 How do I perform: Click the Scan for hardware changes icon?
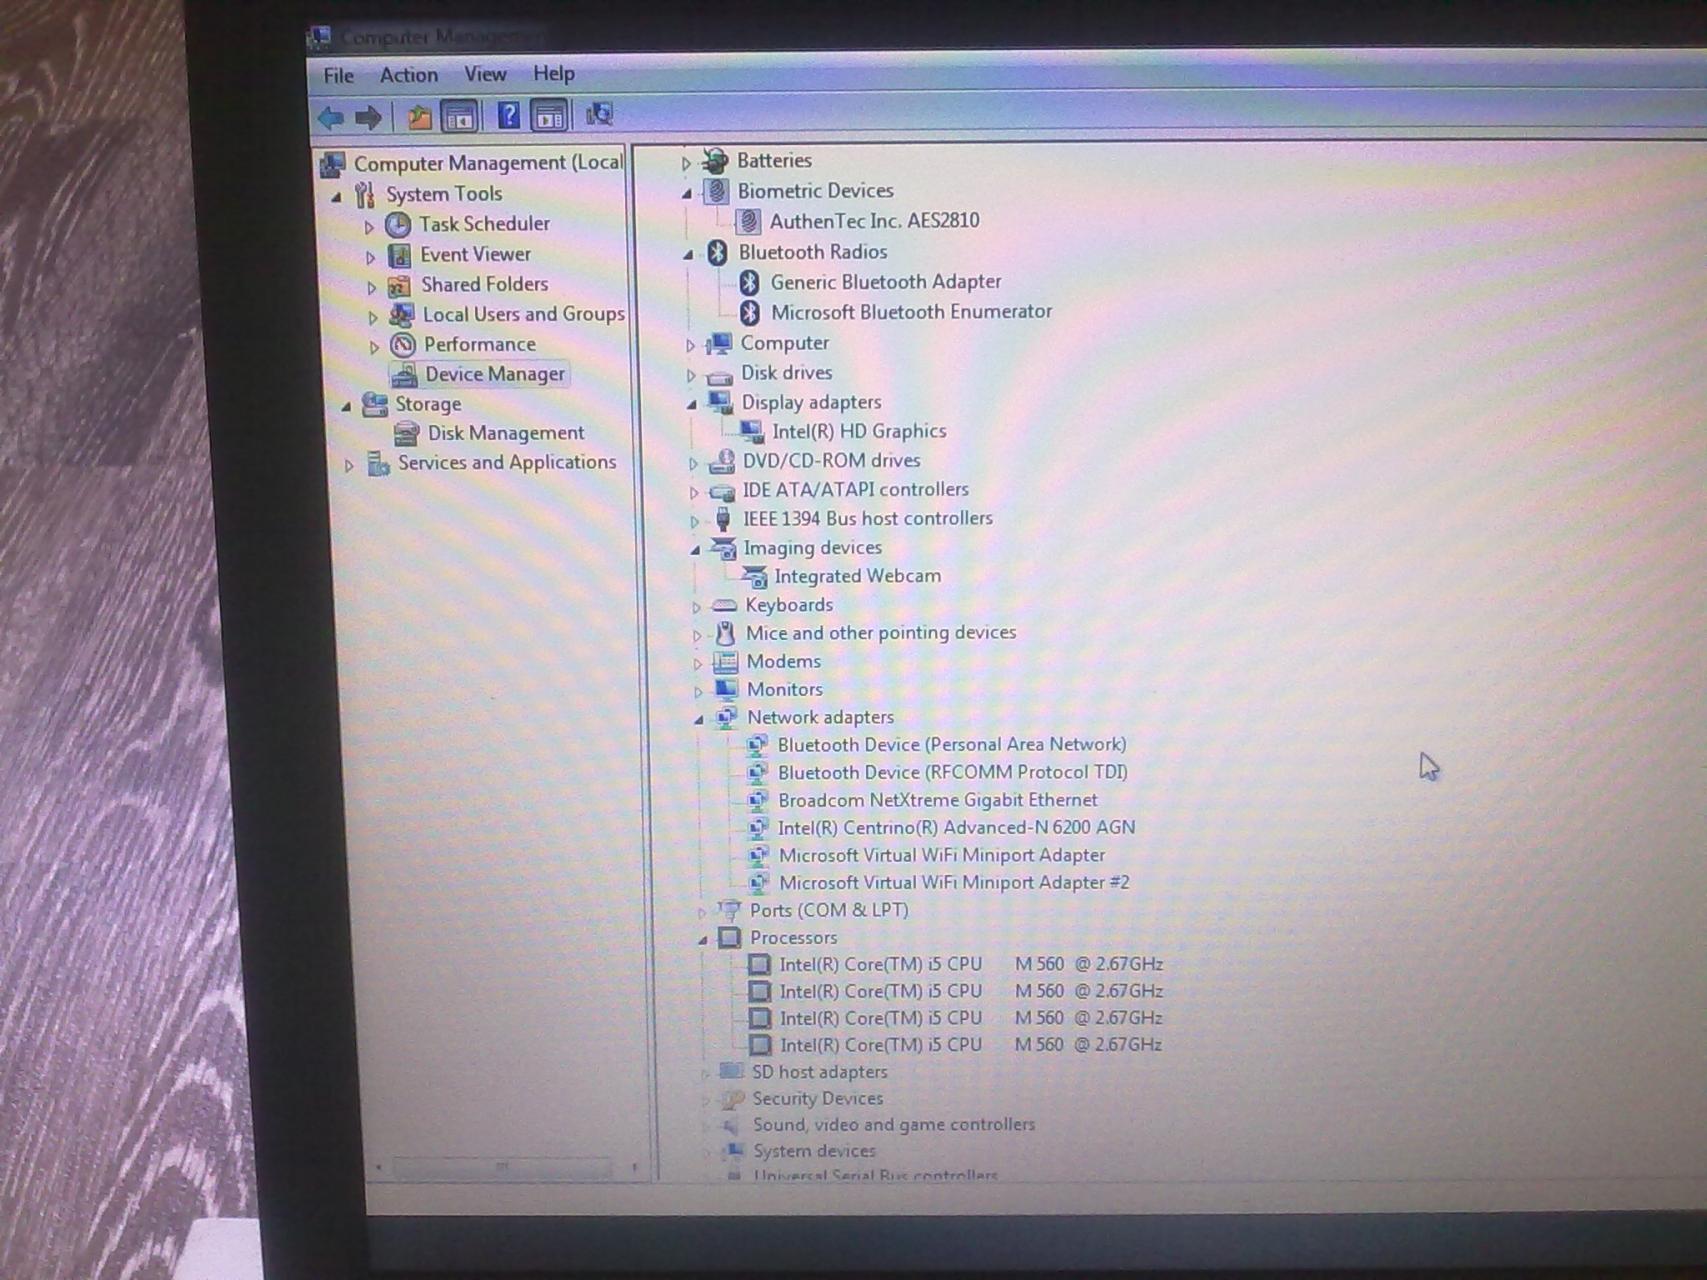(x=599, y=114)
